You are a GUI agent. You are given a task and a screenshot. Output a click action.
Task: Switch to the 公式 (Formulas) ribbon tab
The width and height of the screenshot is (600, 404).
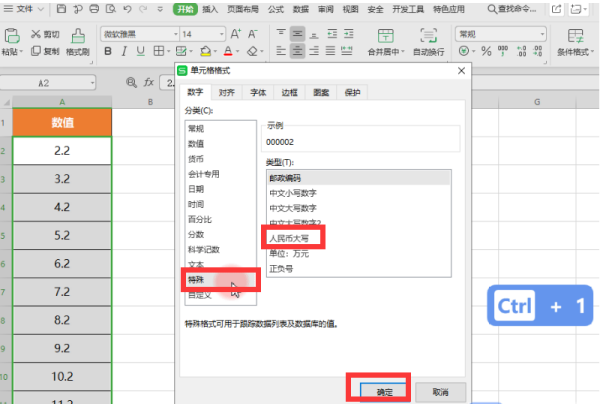pos(276,9)
